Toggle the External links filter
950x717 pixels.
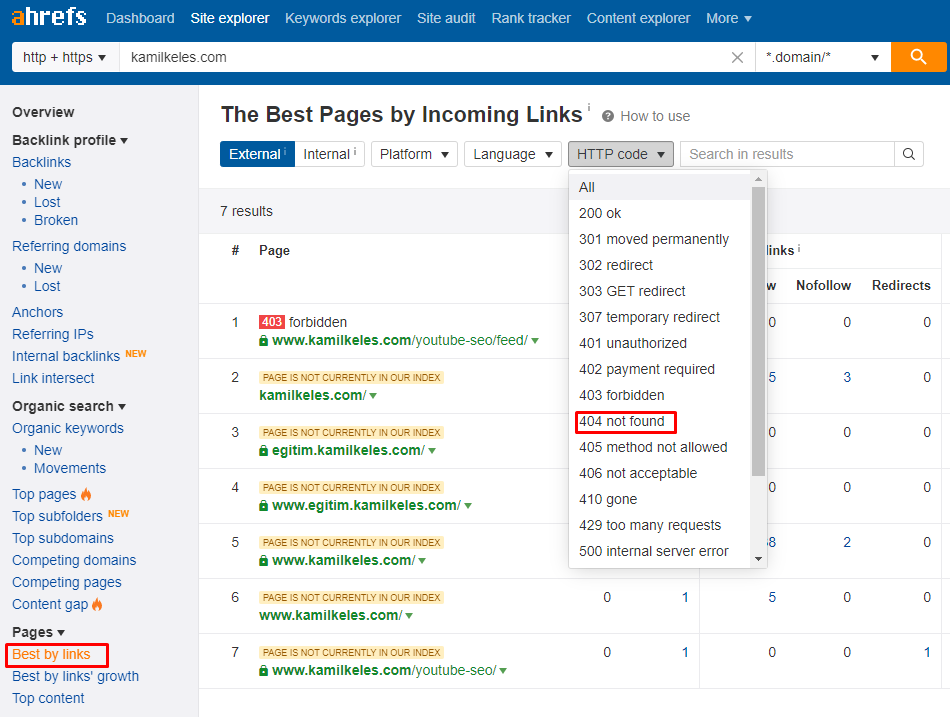point(257,154)
